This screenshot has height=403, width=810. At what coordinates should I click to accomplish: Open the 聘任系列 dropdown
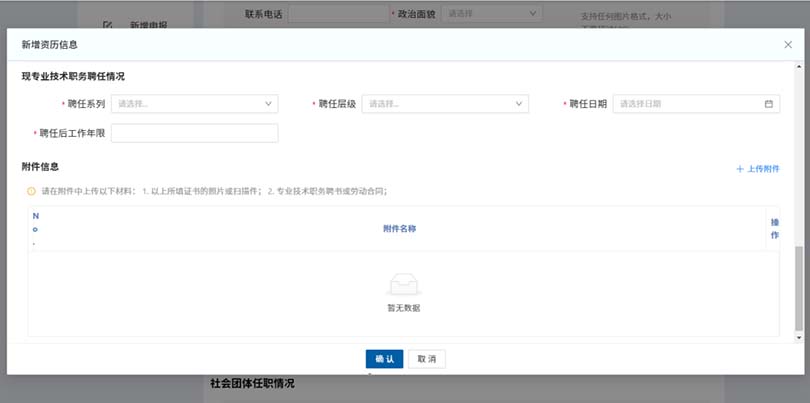(x=194, y=104)
